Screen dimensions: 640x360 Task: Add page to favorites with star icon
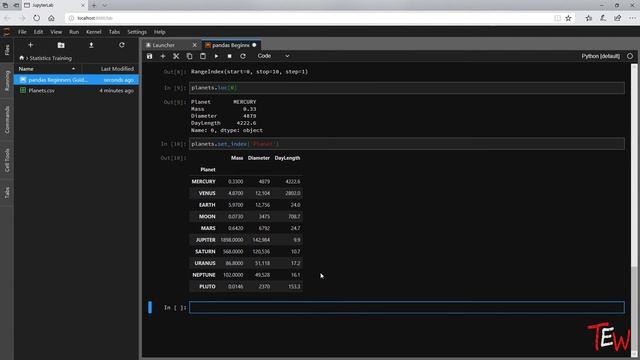pos(568,18)
